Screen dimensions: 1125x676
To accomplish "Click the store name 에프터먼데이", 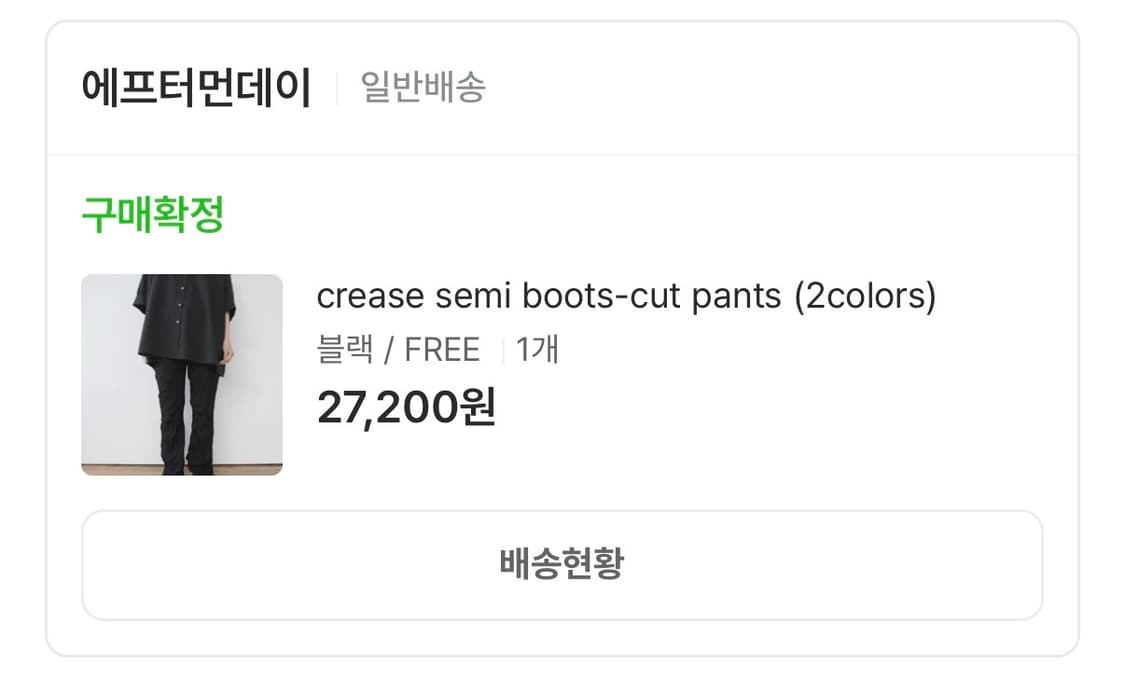I will click(x=195, y=87).
